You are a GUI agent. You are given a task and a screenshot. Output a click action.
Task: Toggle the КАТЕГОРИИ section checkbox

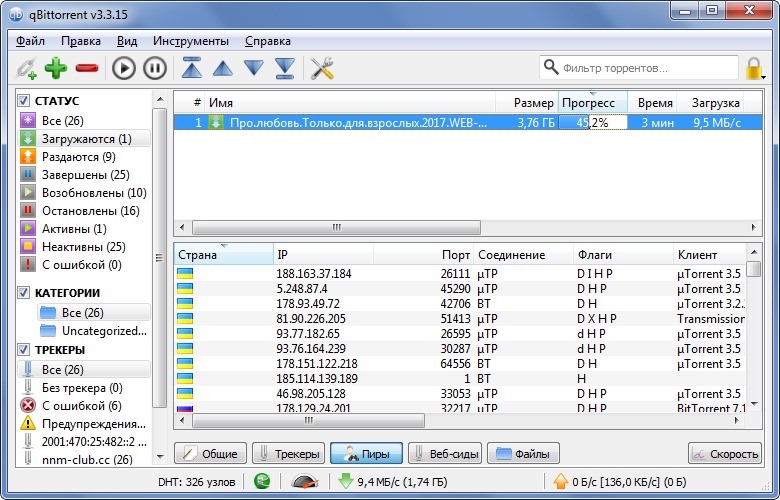(24, 293)
